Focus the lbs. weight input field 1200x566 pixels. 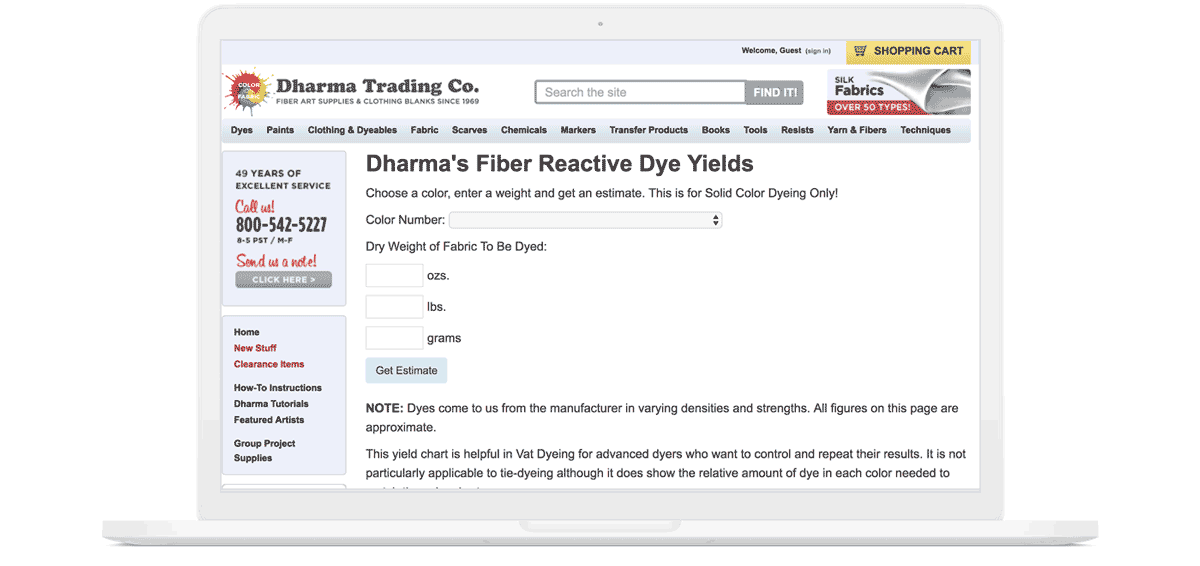[394, 307]
